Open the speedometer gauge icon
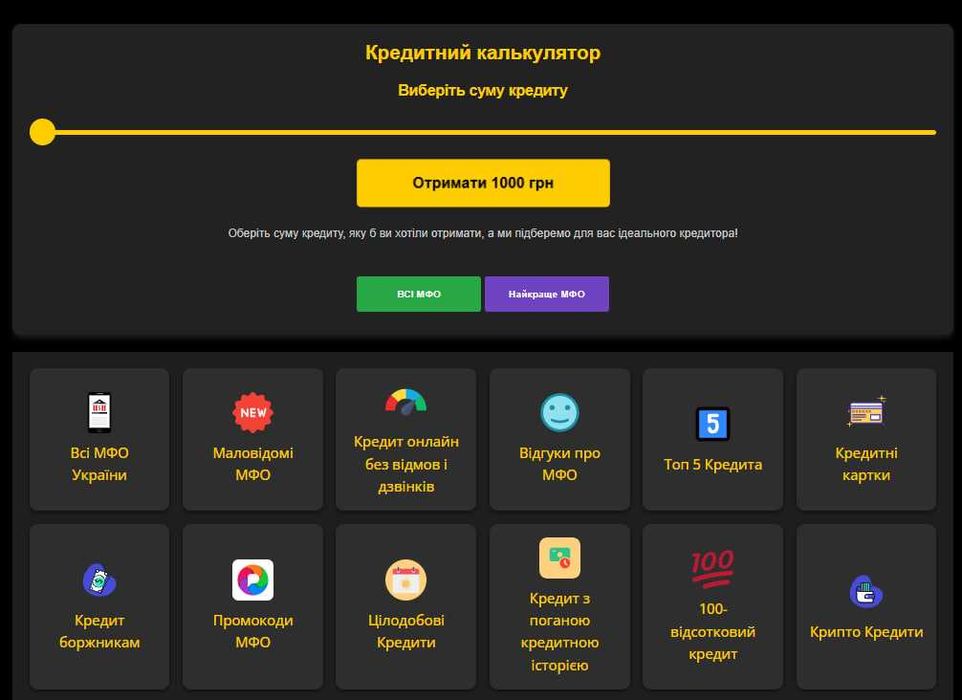Image resolution: width=962 pixels, height=700 pixels. (406, 402)
